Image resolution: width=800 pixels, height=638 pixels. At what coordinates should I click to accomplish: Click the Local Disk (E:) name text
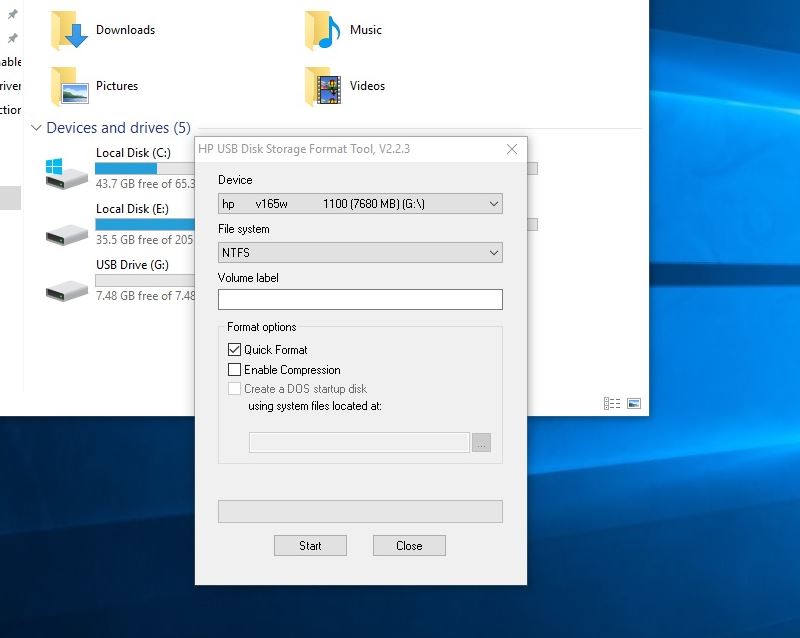(132, 209)
